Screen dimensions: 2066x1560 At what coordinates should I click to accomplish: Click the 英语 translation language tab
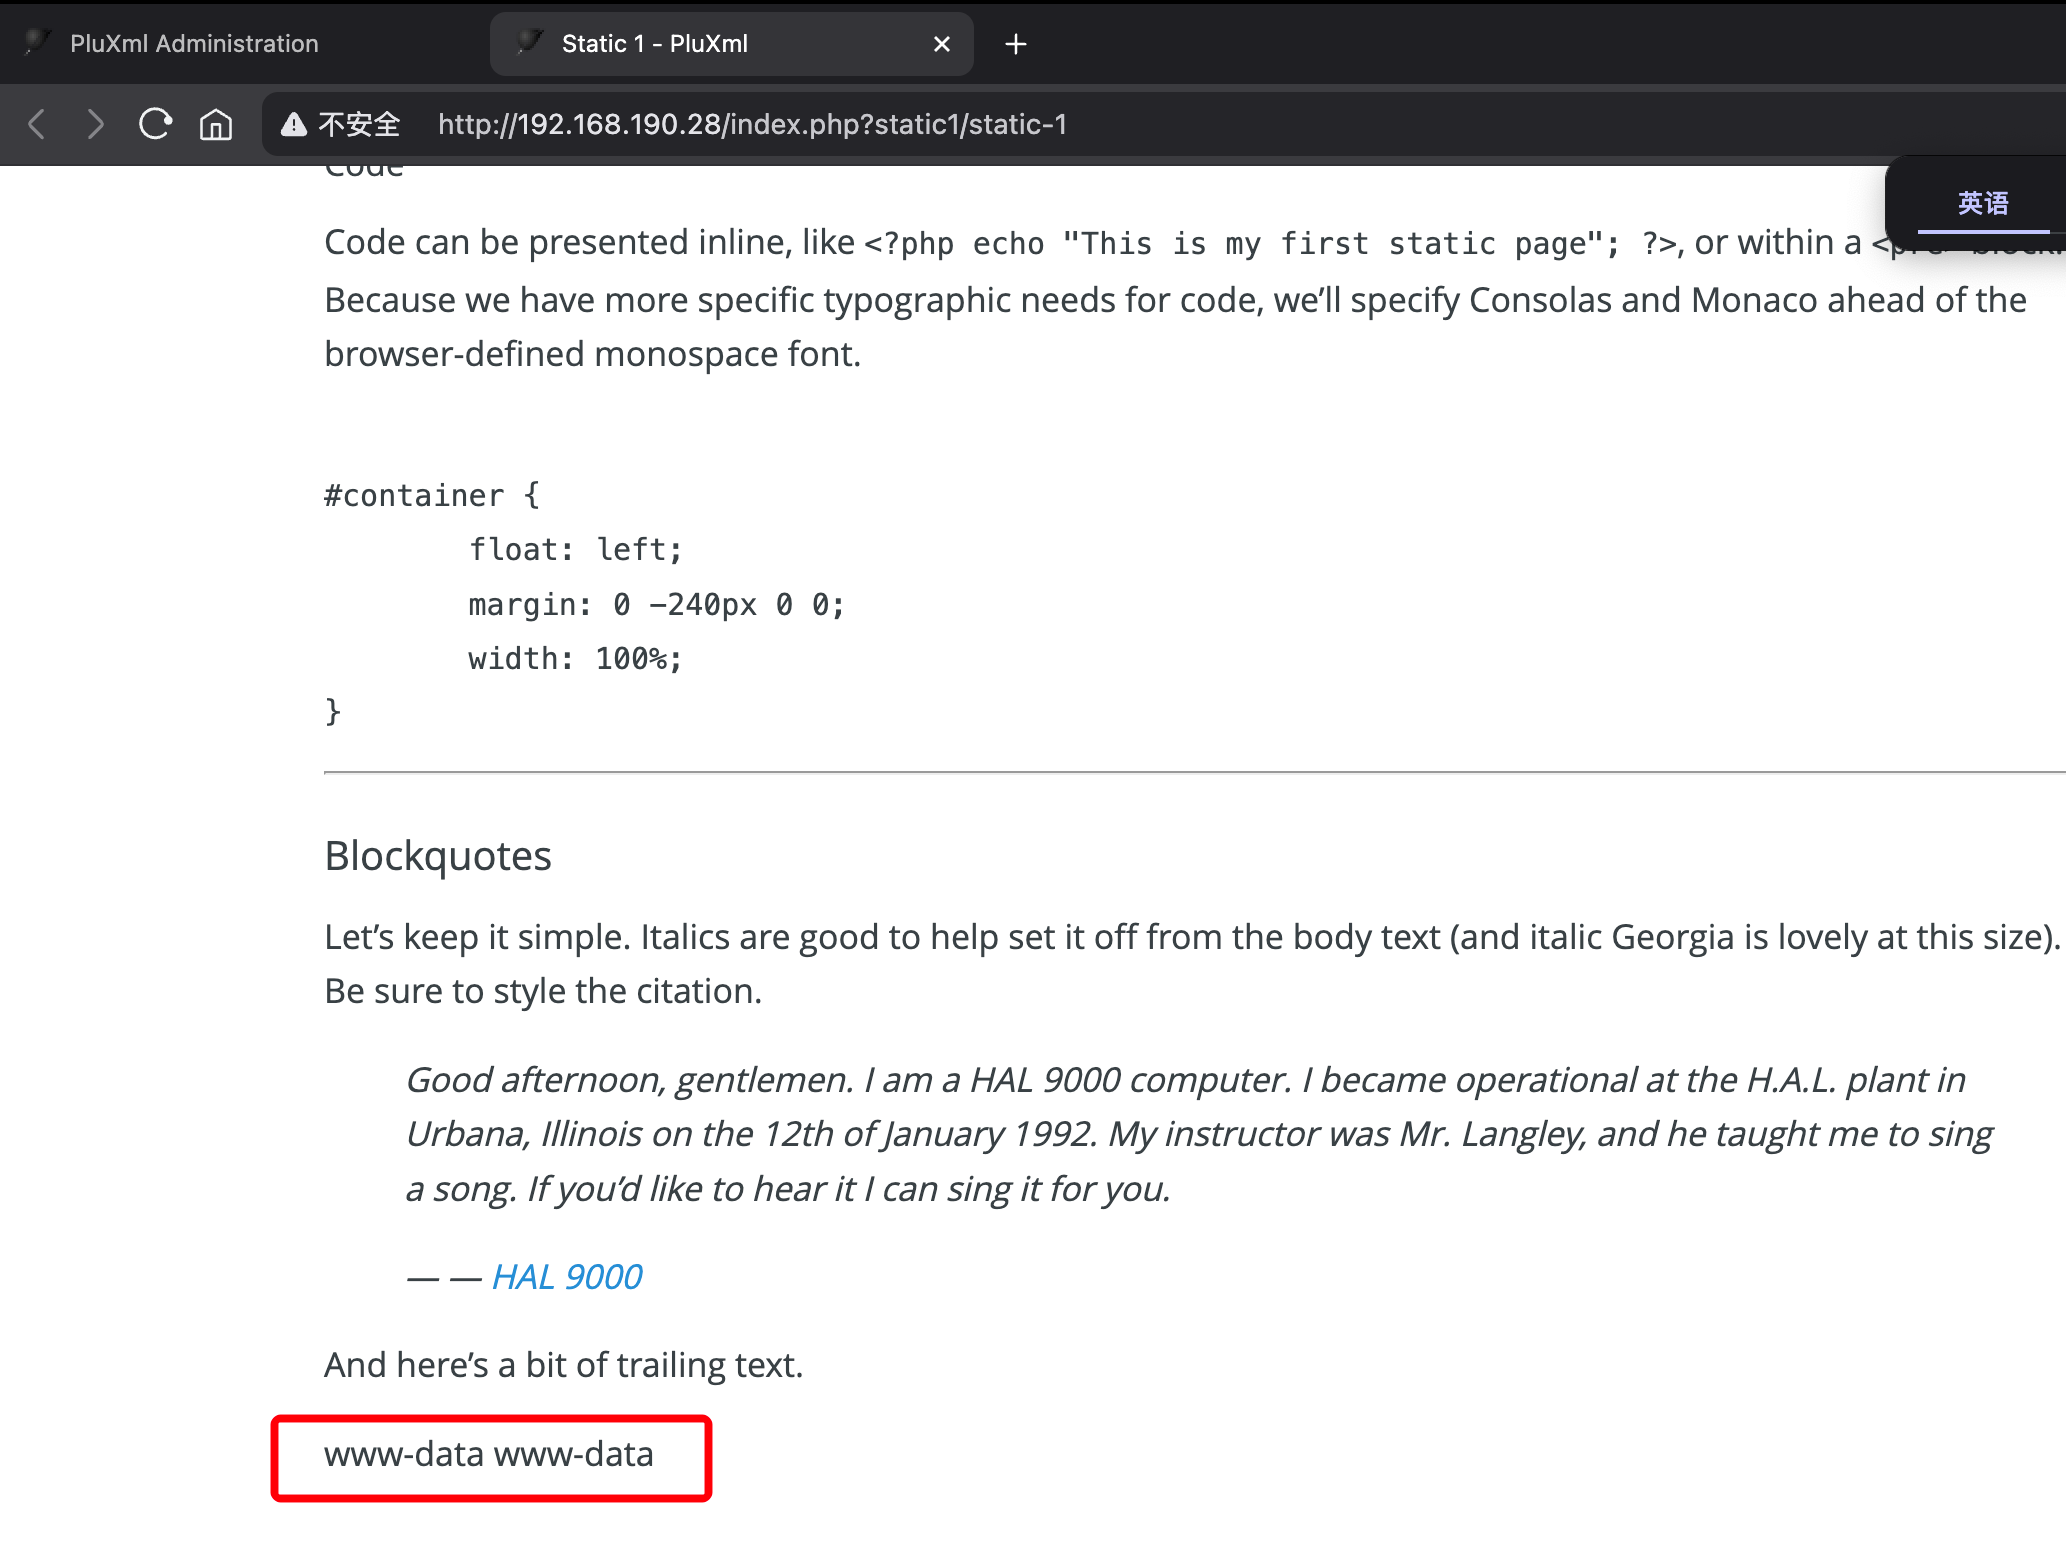tap(1982, 203)
